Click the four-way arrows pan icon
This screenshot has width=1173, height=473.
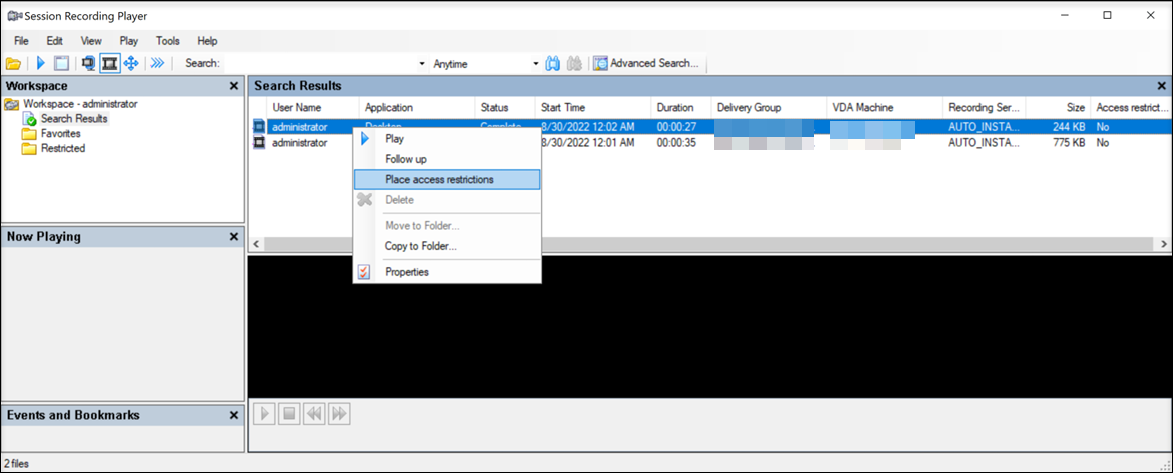[131, 64]
